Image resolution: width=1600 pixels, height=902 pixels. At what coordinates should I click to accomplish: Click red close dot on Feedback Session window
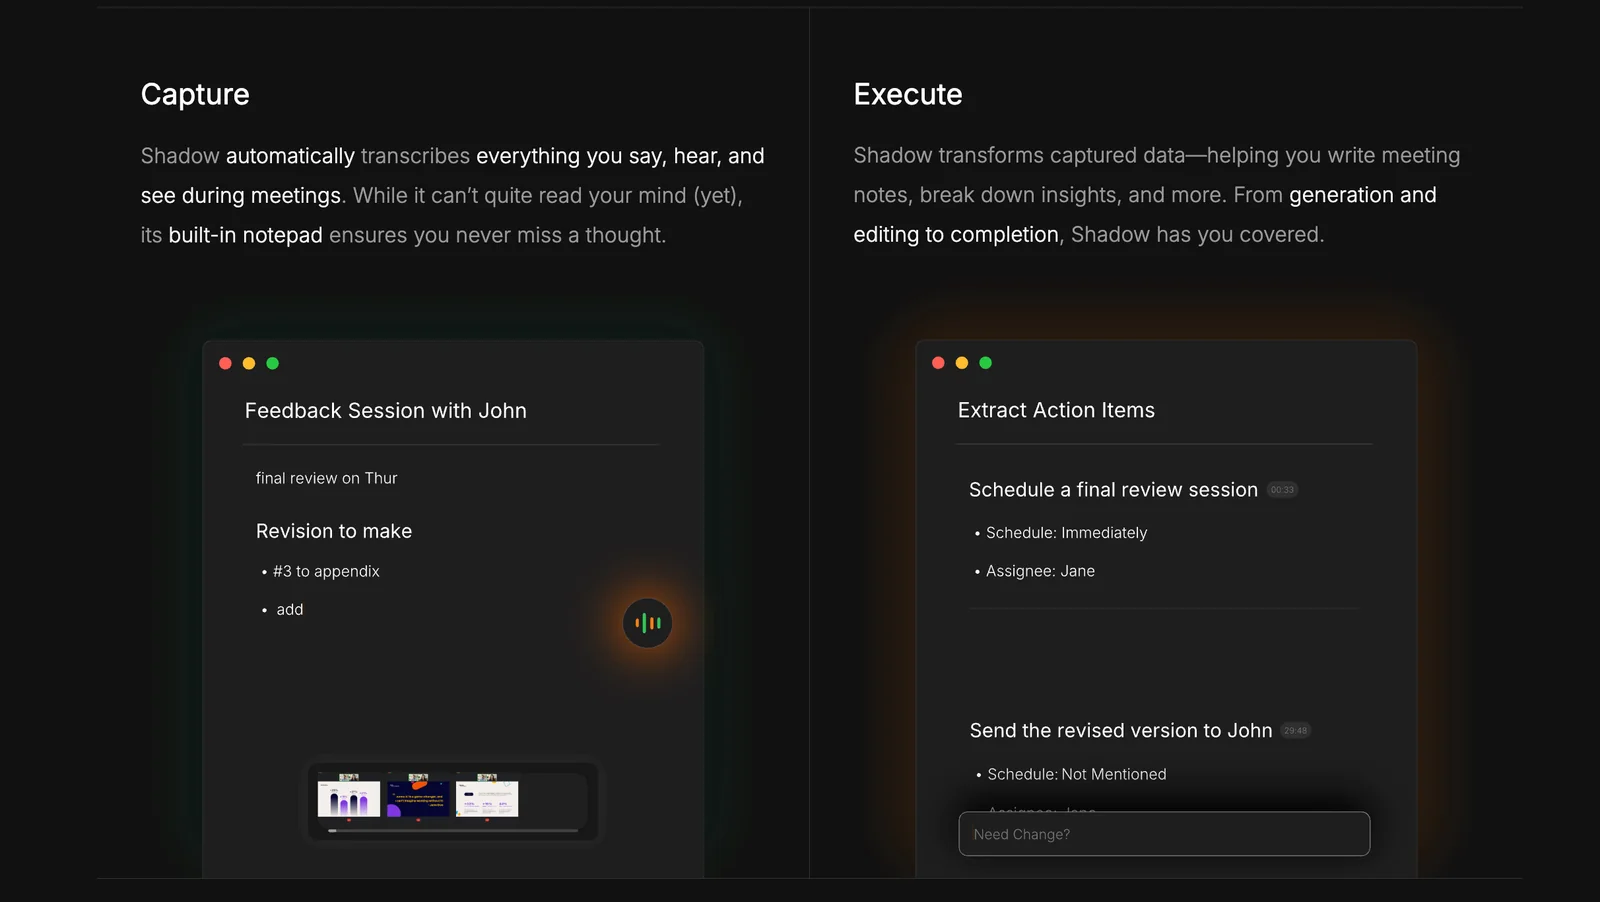(x=225, y=364)
